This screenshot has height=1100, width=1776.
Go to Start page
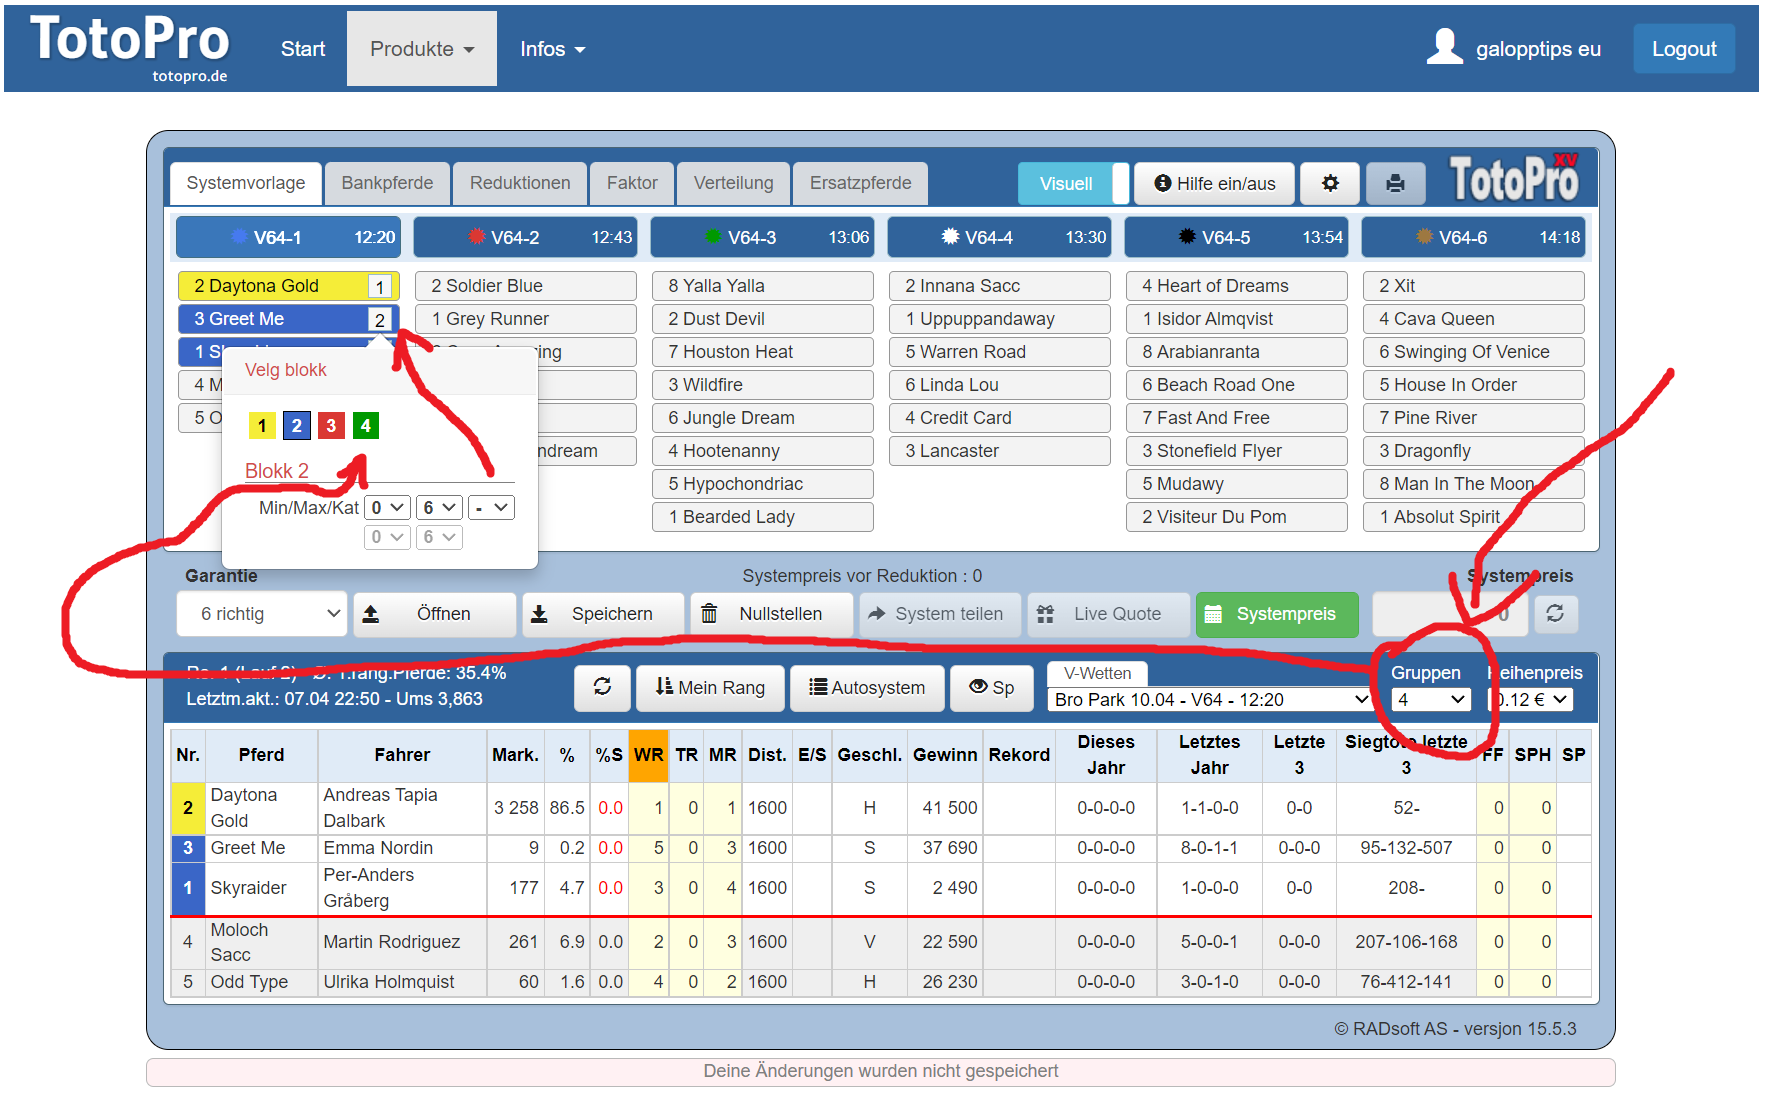[x=303, y=49]
